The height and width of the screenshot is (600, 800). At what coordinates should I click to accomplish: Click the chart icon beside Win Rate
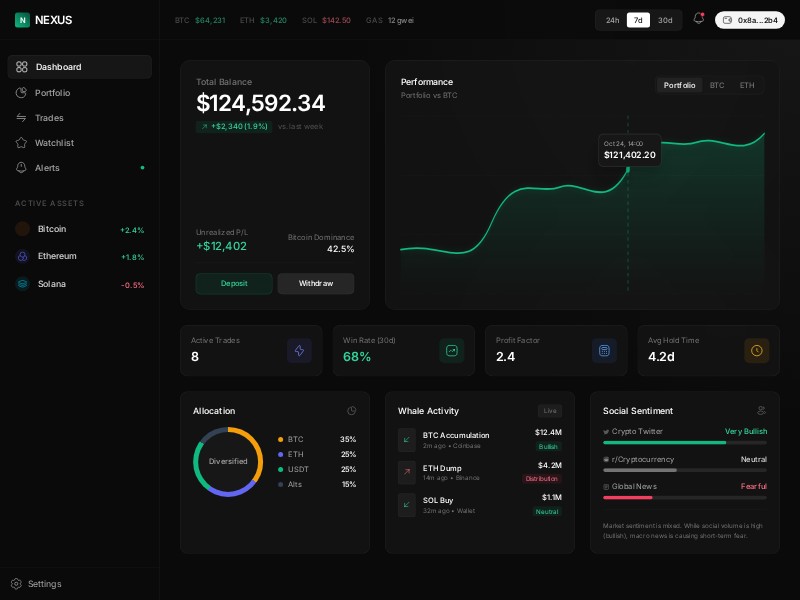(x=452, y=351)
